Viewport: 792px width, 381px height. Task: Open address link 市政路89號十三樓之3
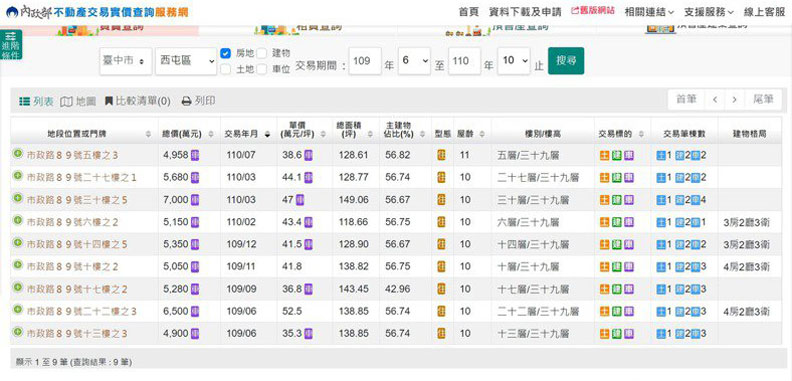77,334
